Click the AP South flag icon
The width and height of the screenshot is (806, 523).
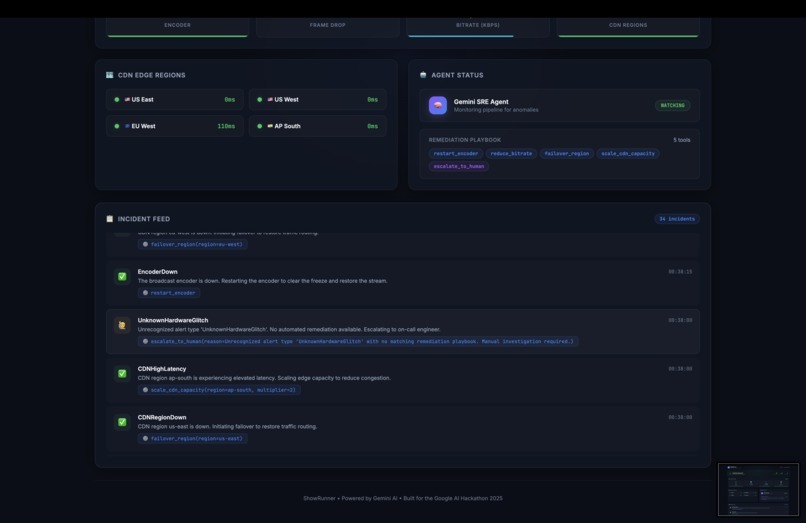pyautogui.click(x=270, y=126)
